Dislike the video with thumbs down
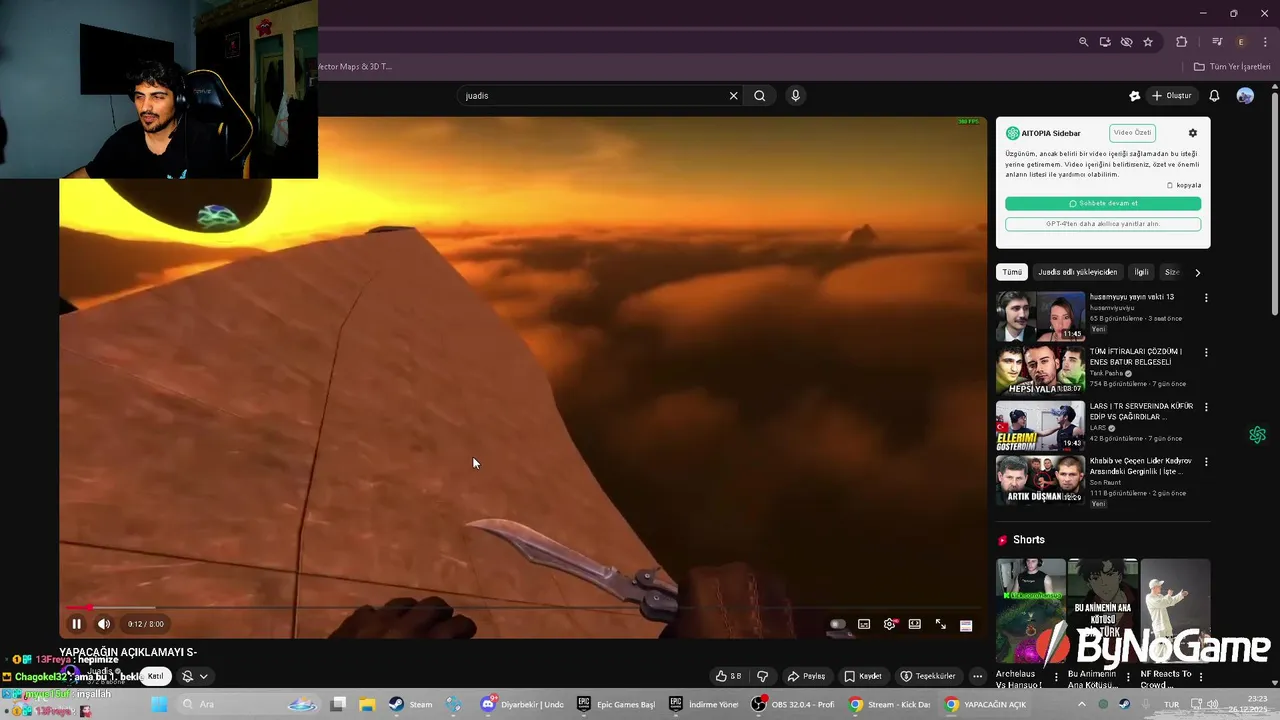This screenshot has height=720, width=1280. point(762,676)
